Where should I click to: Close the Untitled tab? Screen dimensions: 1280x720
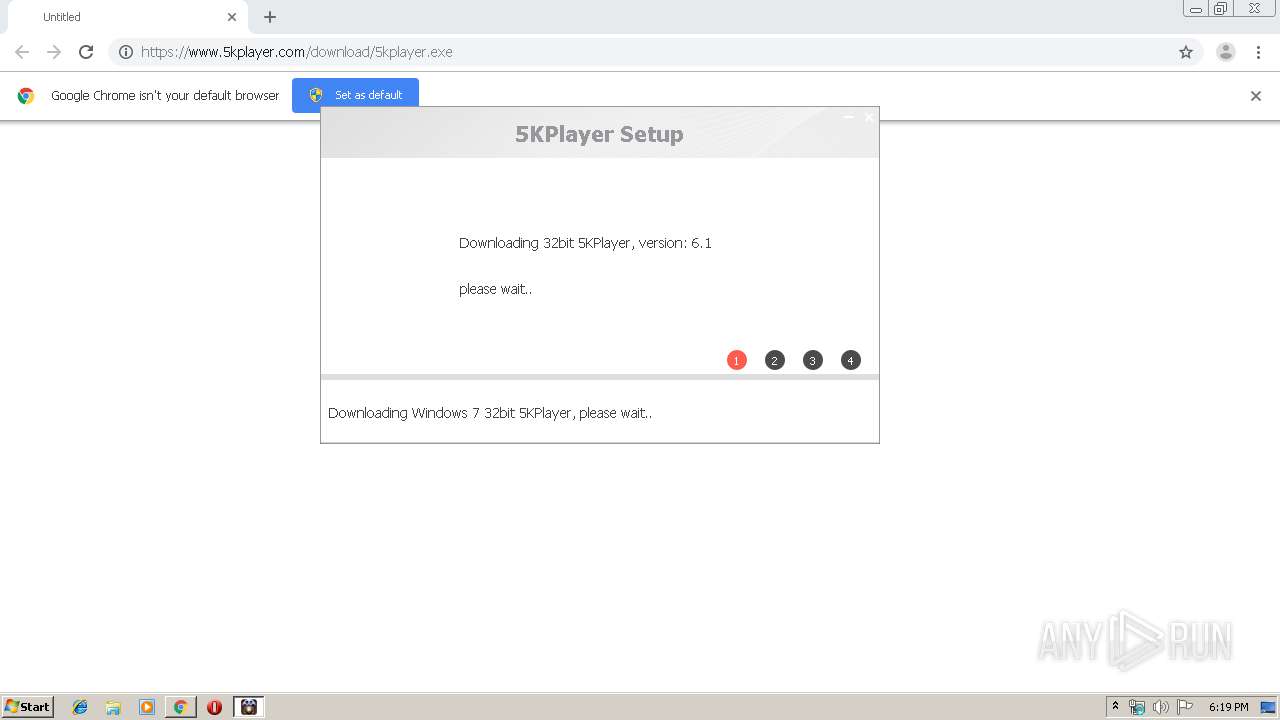[x=232, y=17]
